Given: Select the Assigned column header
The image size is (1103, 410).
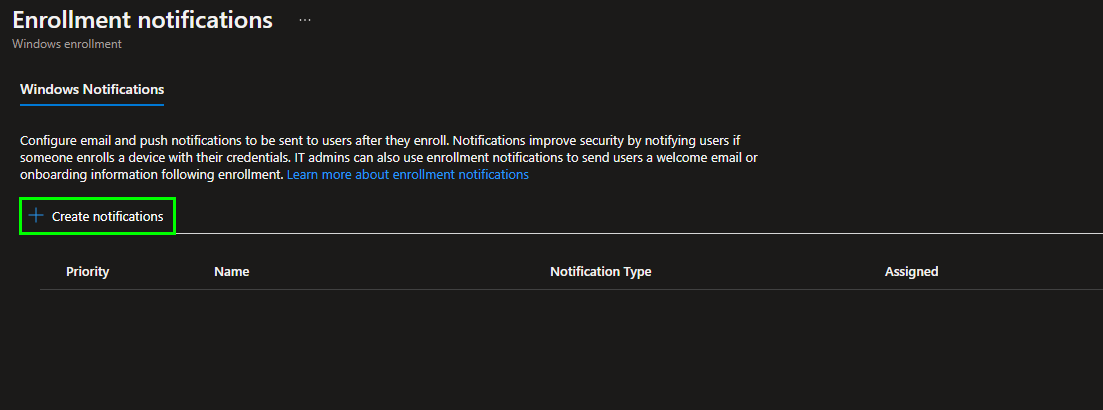Looking at the screenshot, I should pyautogui.click(x=911, y=272).
